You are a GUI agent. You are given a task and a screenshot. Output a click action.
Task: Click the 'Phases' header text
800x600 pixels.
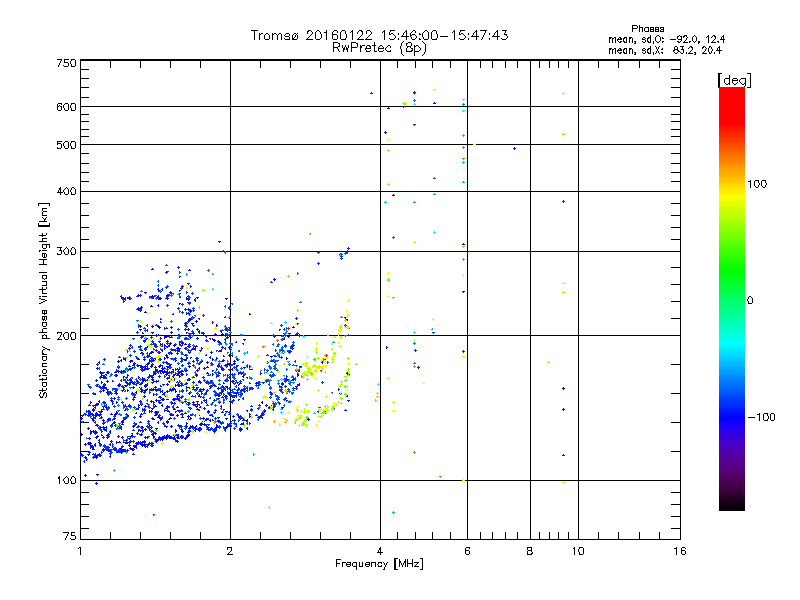coord(647,29)
